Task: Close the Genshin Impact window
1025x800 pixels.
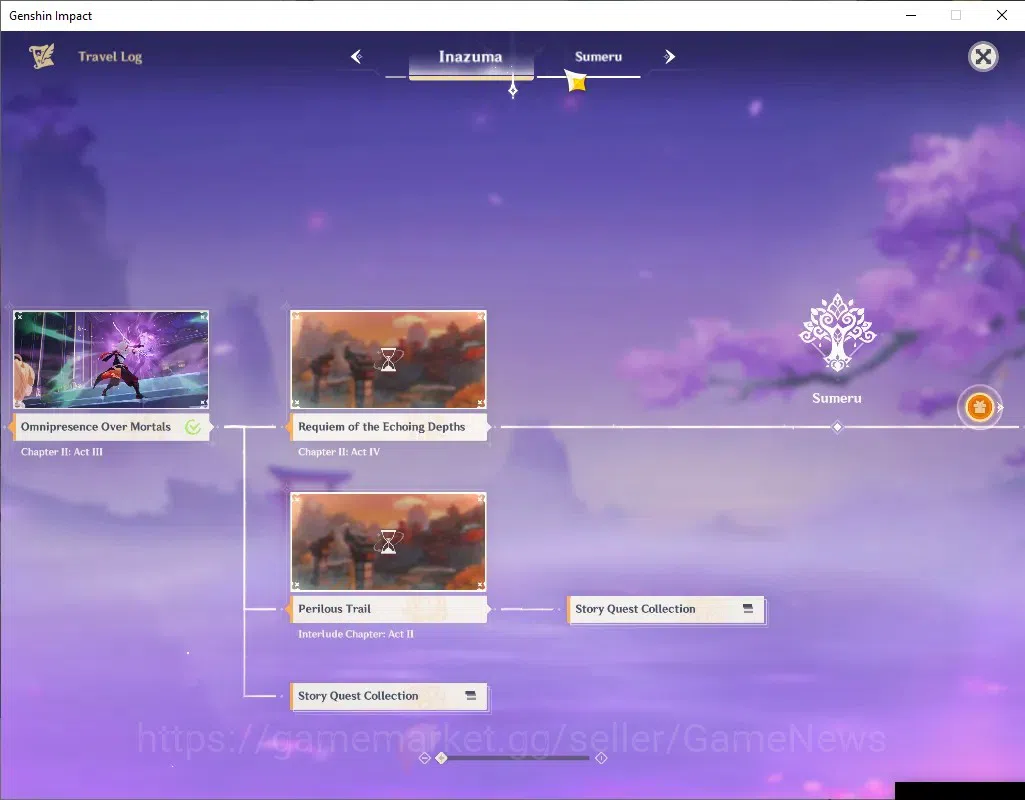Action: (x=1001, y=15)
